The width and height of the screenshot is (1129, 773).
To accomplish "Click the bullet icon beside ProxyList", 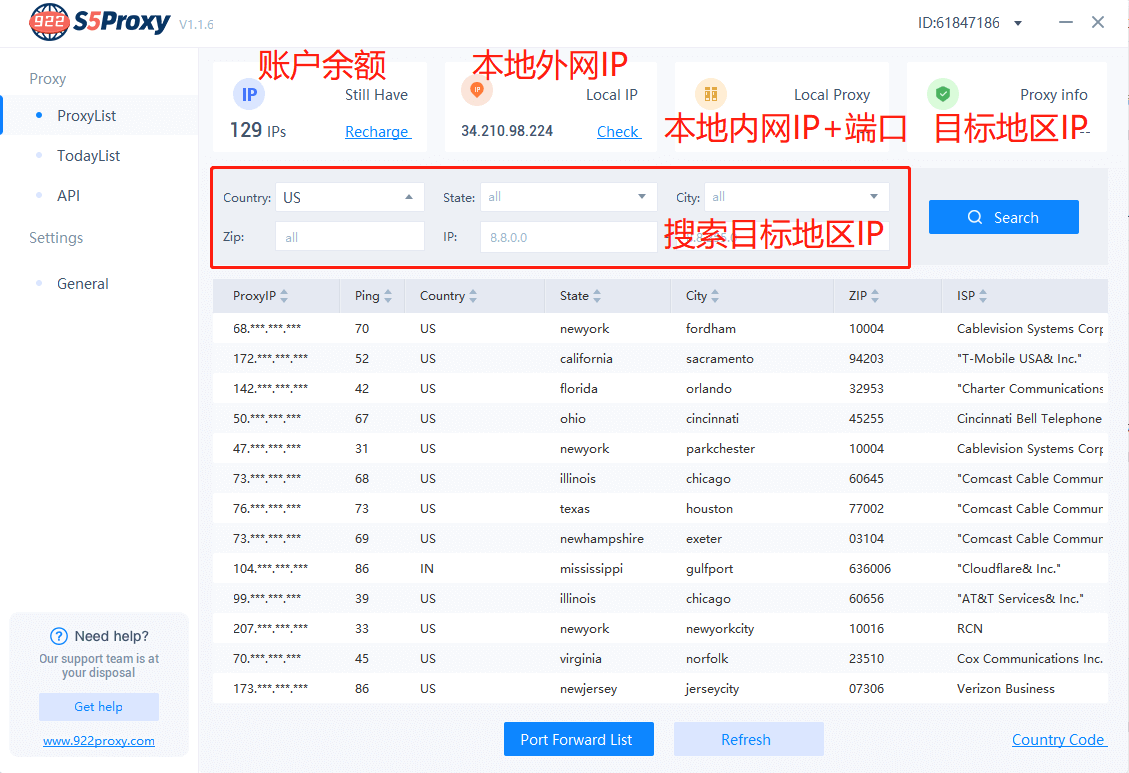I will click(x=40, y=115).
